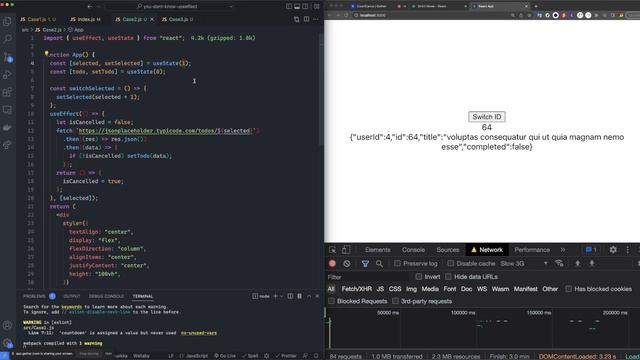This screenshot has height=360, width=640.
Task: Open the Performance tab in DevTools
Action: [532, 250]
